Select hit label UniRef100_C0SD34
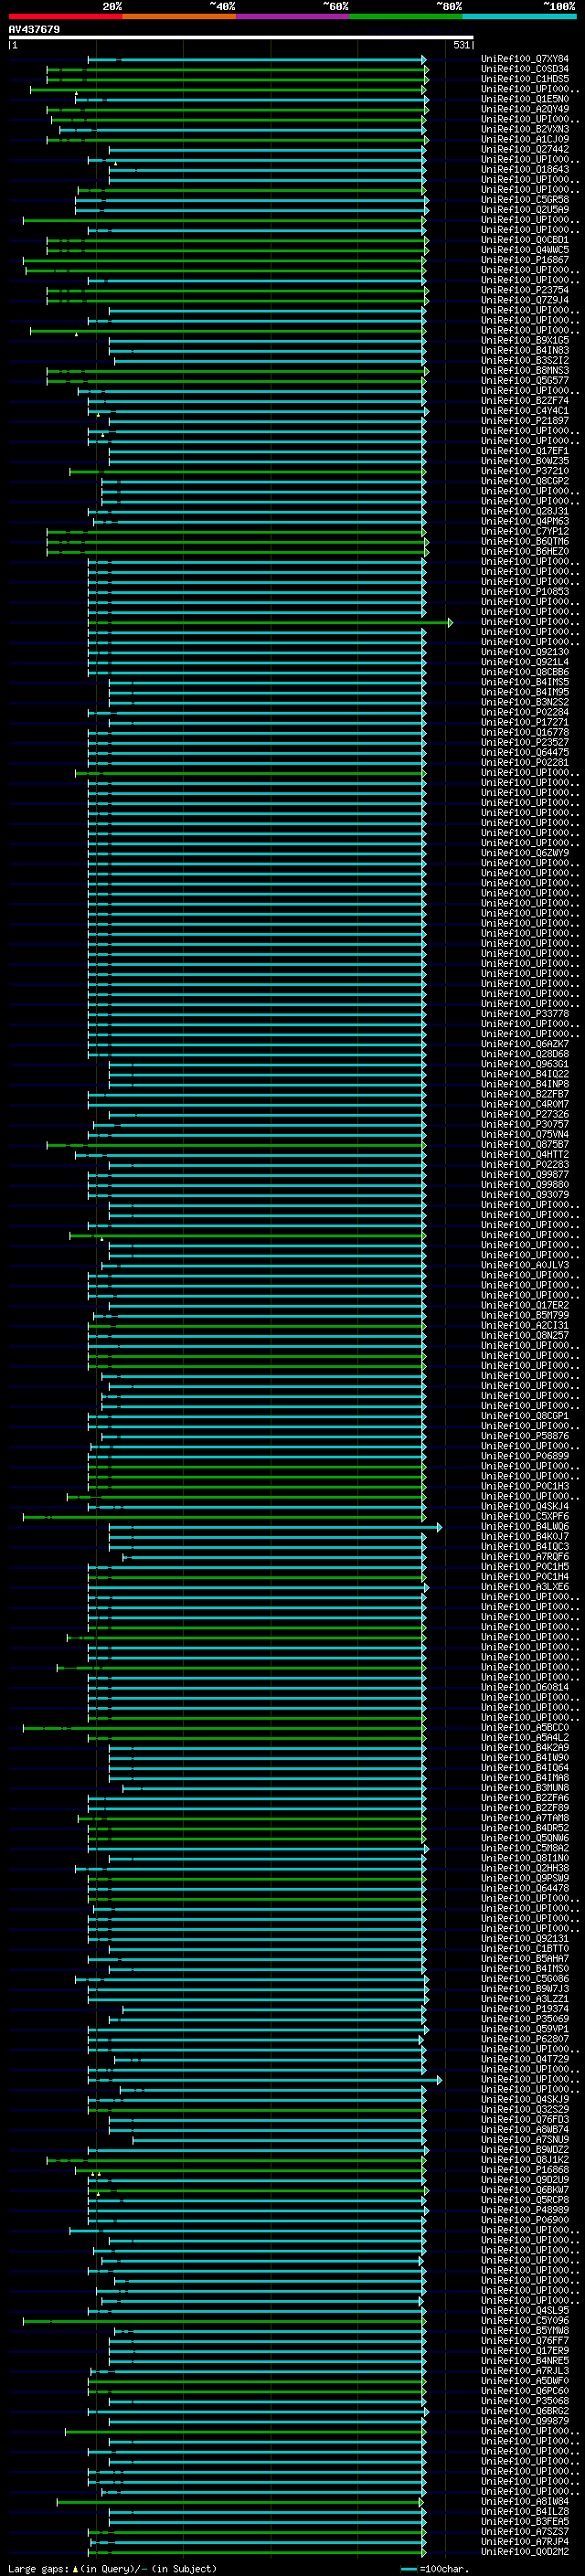 [x=525, y=69]
